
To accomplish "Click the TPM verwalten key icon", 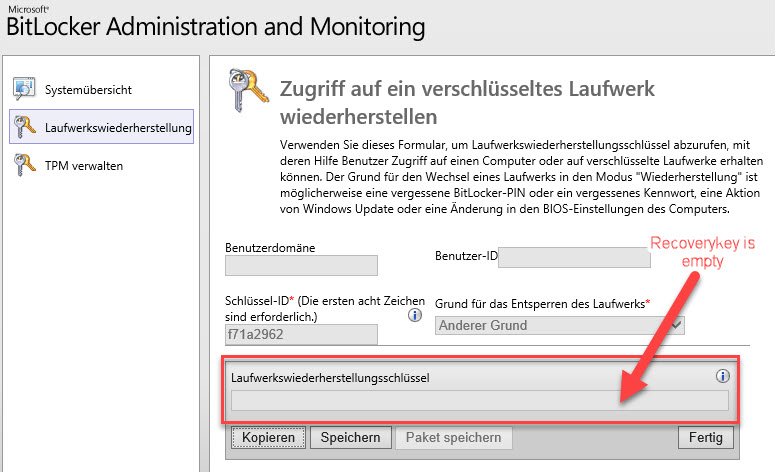I will [x=25, y=165].
